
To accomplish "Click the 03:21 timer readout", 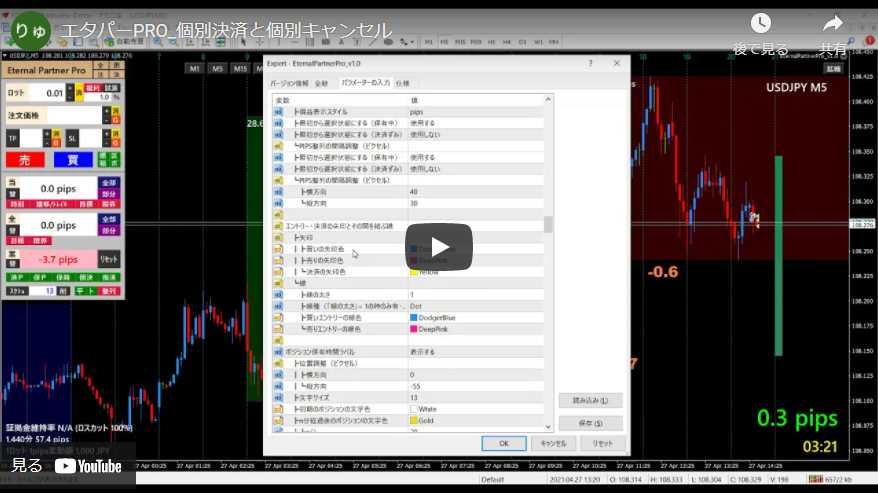I will point(820,447).
